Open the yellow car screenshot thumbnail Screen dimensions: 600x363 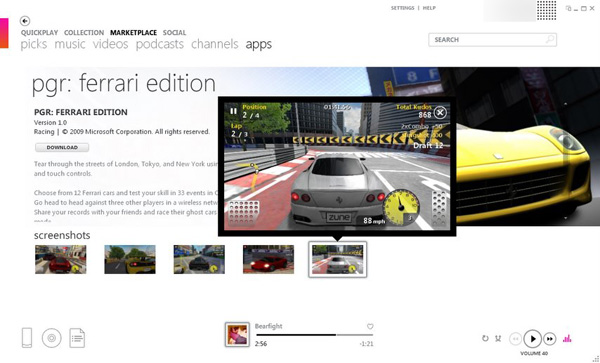[x=130, y=259]
